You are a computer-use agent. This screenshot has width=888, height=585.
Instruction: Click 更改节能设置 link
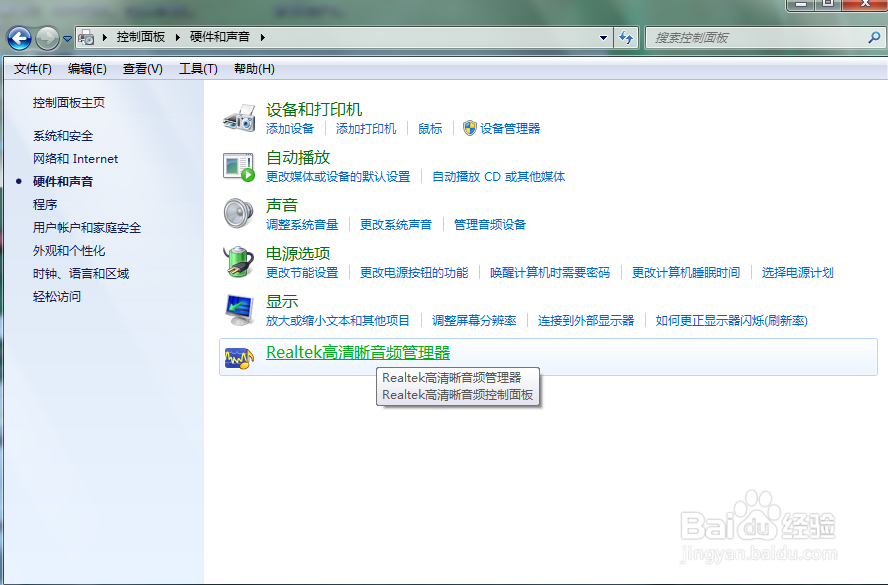pos(302,273)
